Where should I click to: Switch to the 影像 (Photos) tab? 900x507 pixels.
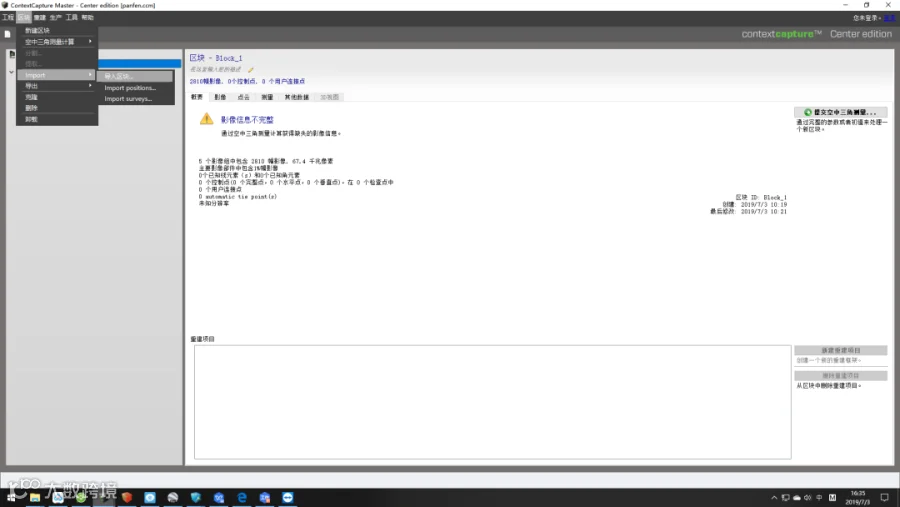[220, 97]
